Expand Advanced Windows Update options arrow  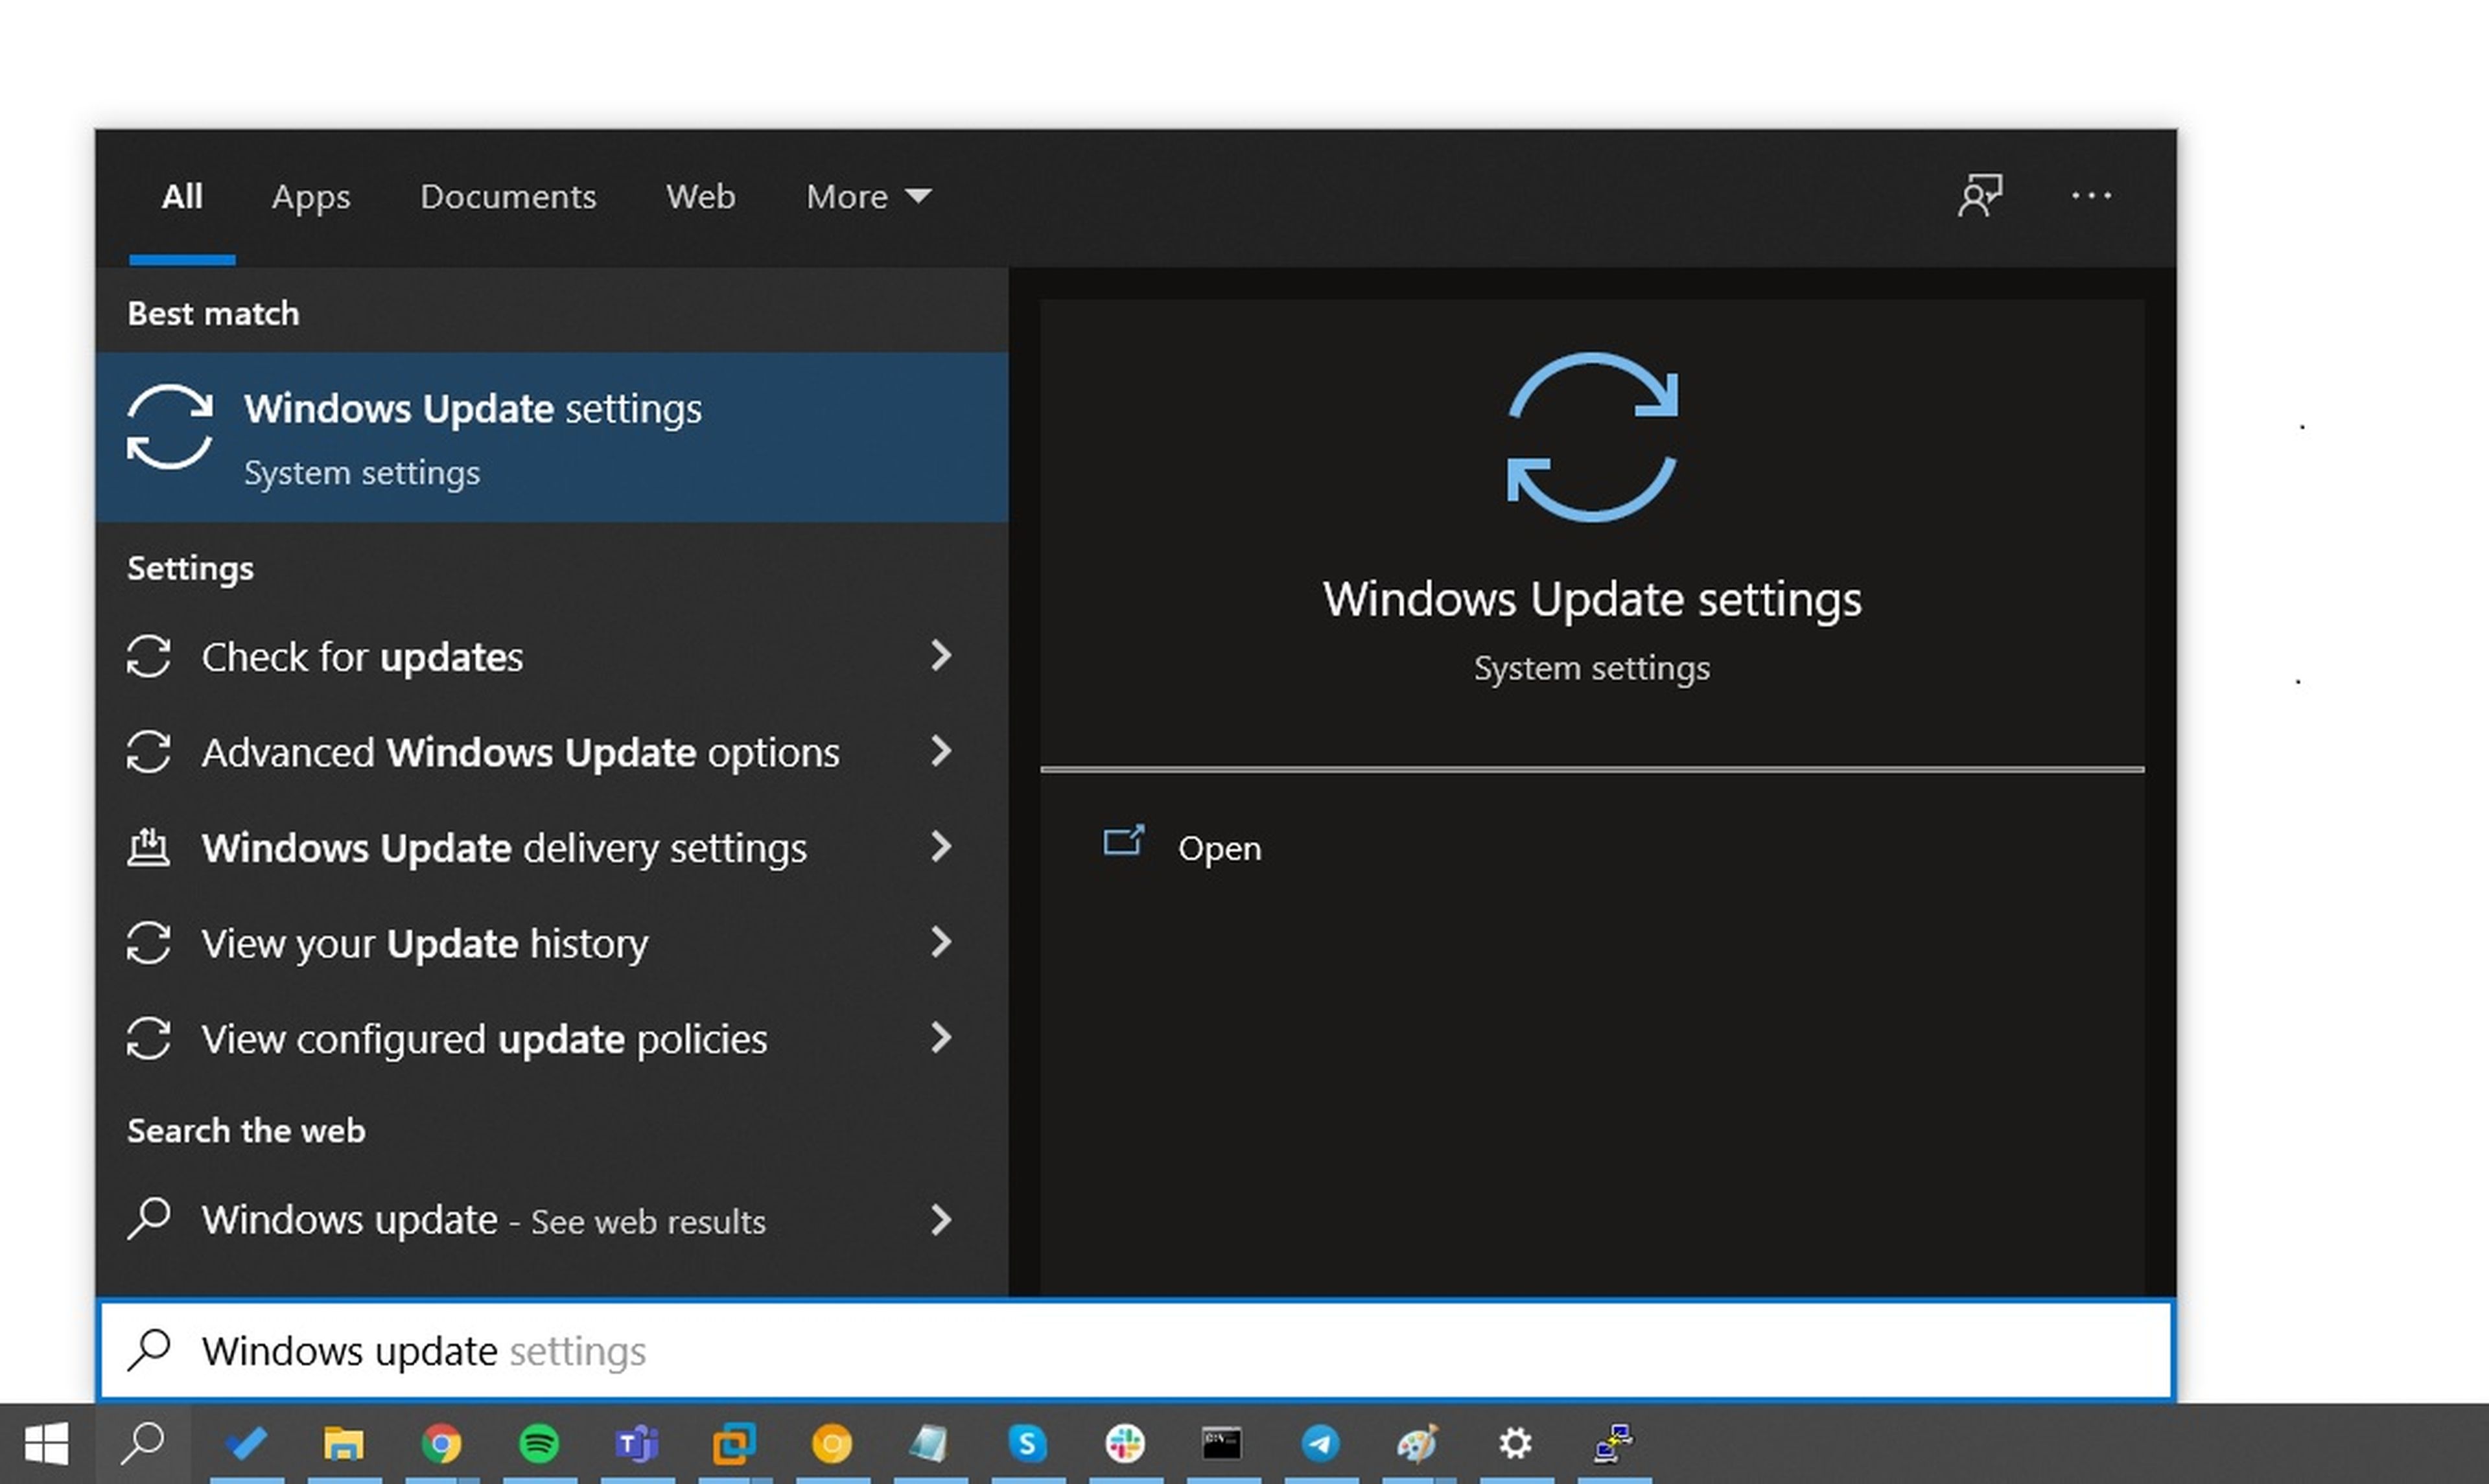pos(940,751)
